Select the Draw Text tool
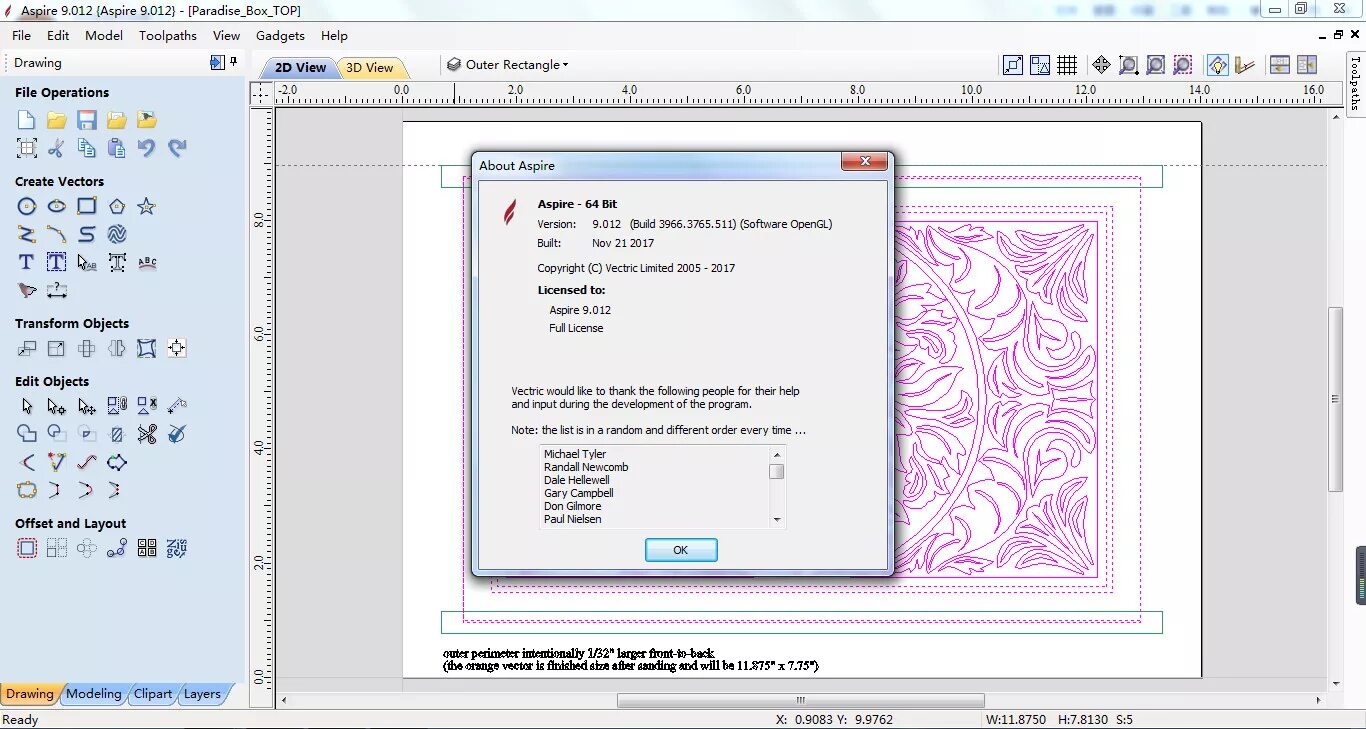 click(27, 262)
